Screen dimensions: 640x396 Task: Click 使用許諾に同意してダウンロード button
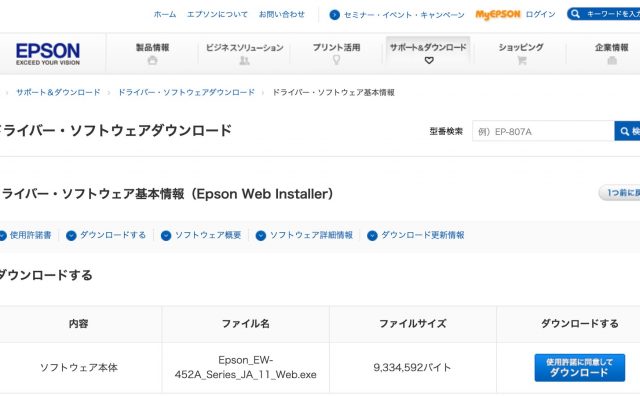click(x=580, y=367)
